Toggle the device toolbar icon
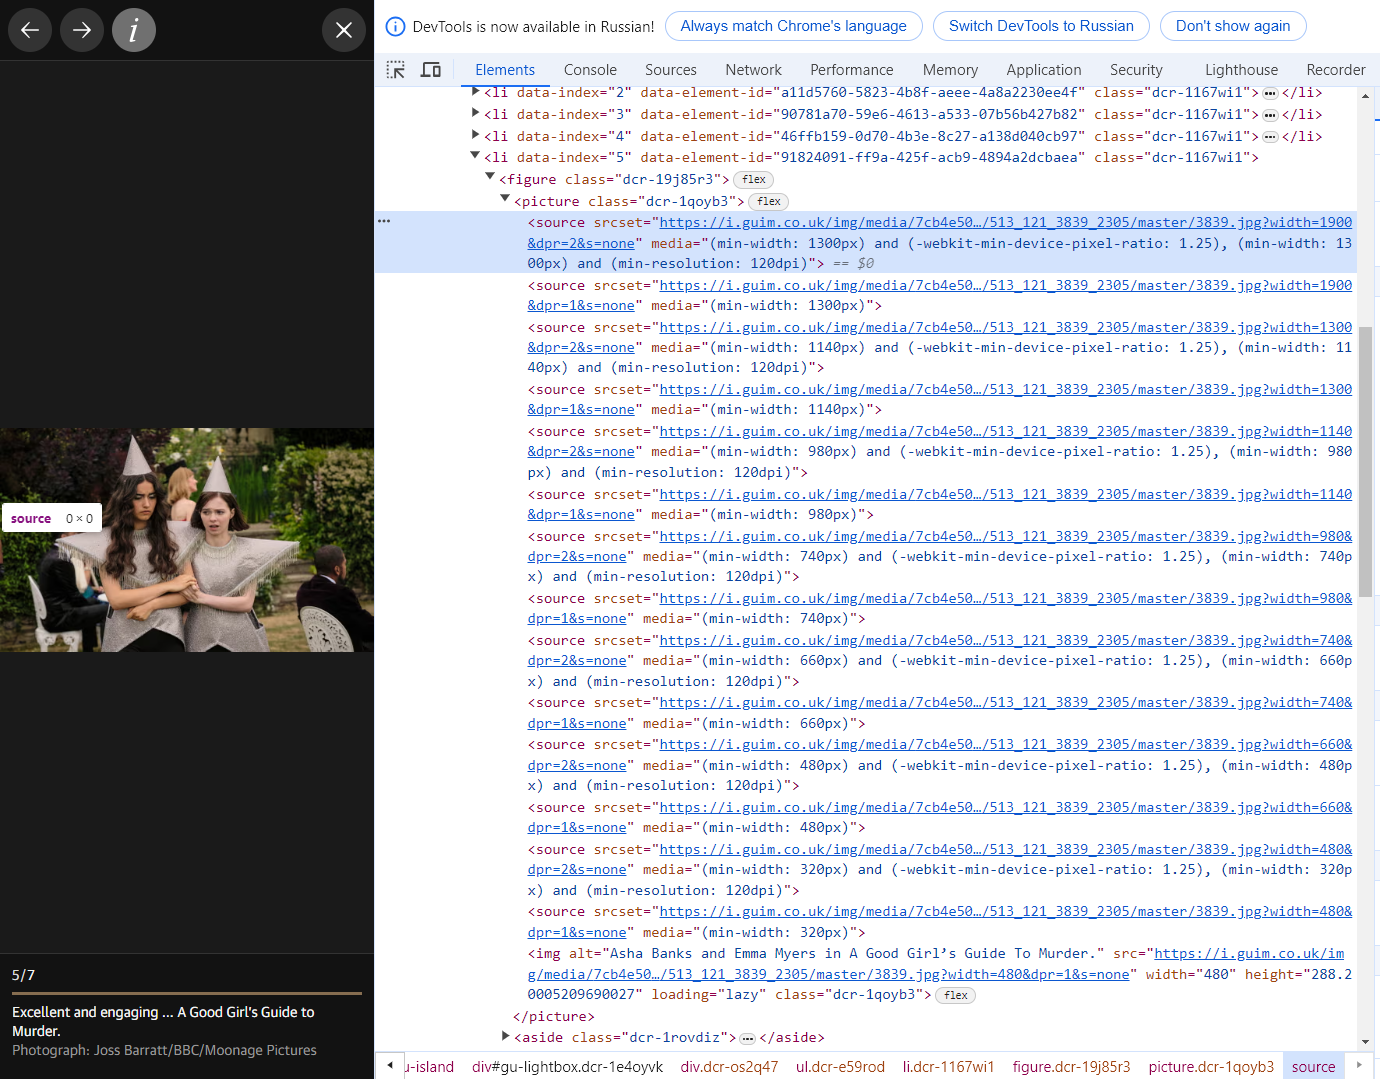This screenshot has height=1079, width=1380. [x=431, y=70]
